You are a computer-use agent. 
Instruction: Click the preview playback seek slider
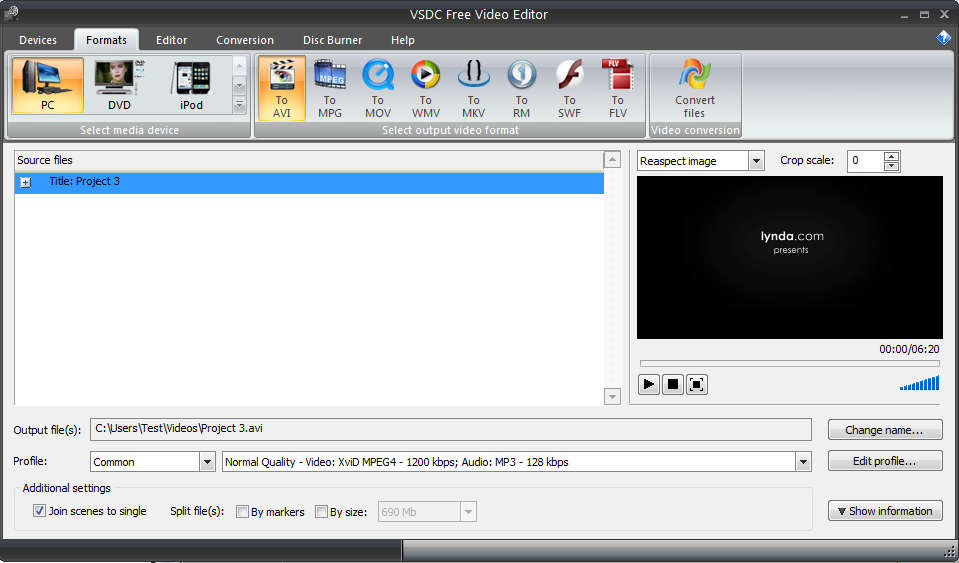788,363
